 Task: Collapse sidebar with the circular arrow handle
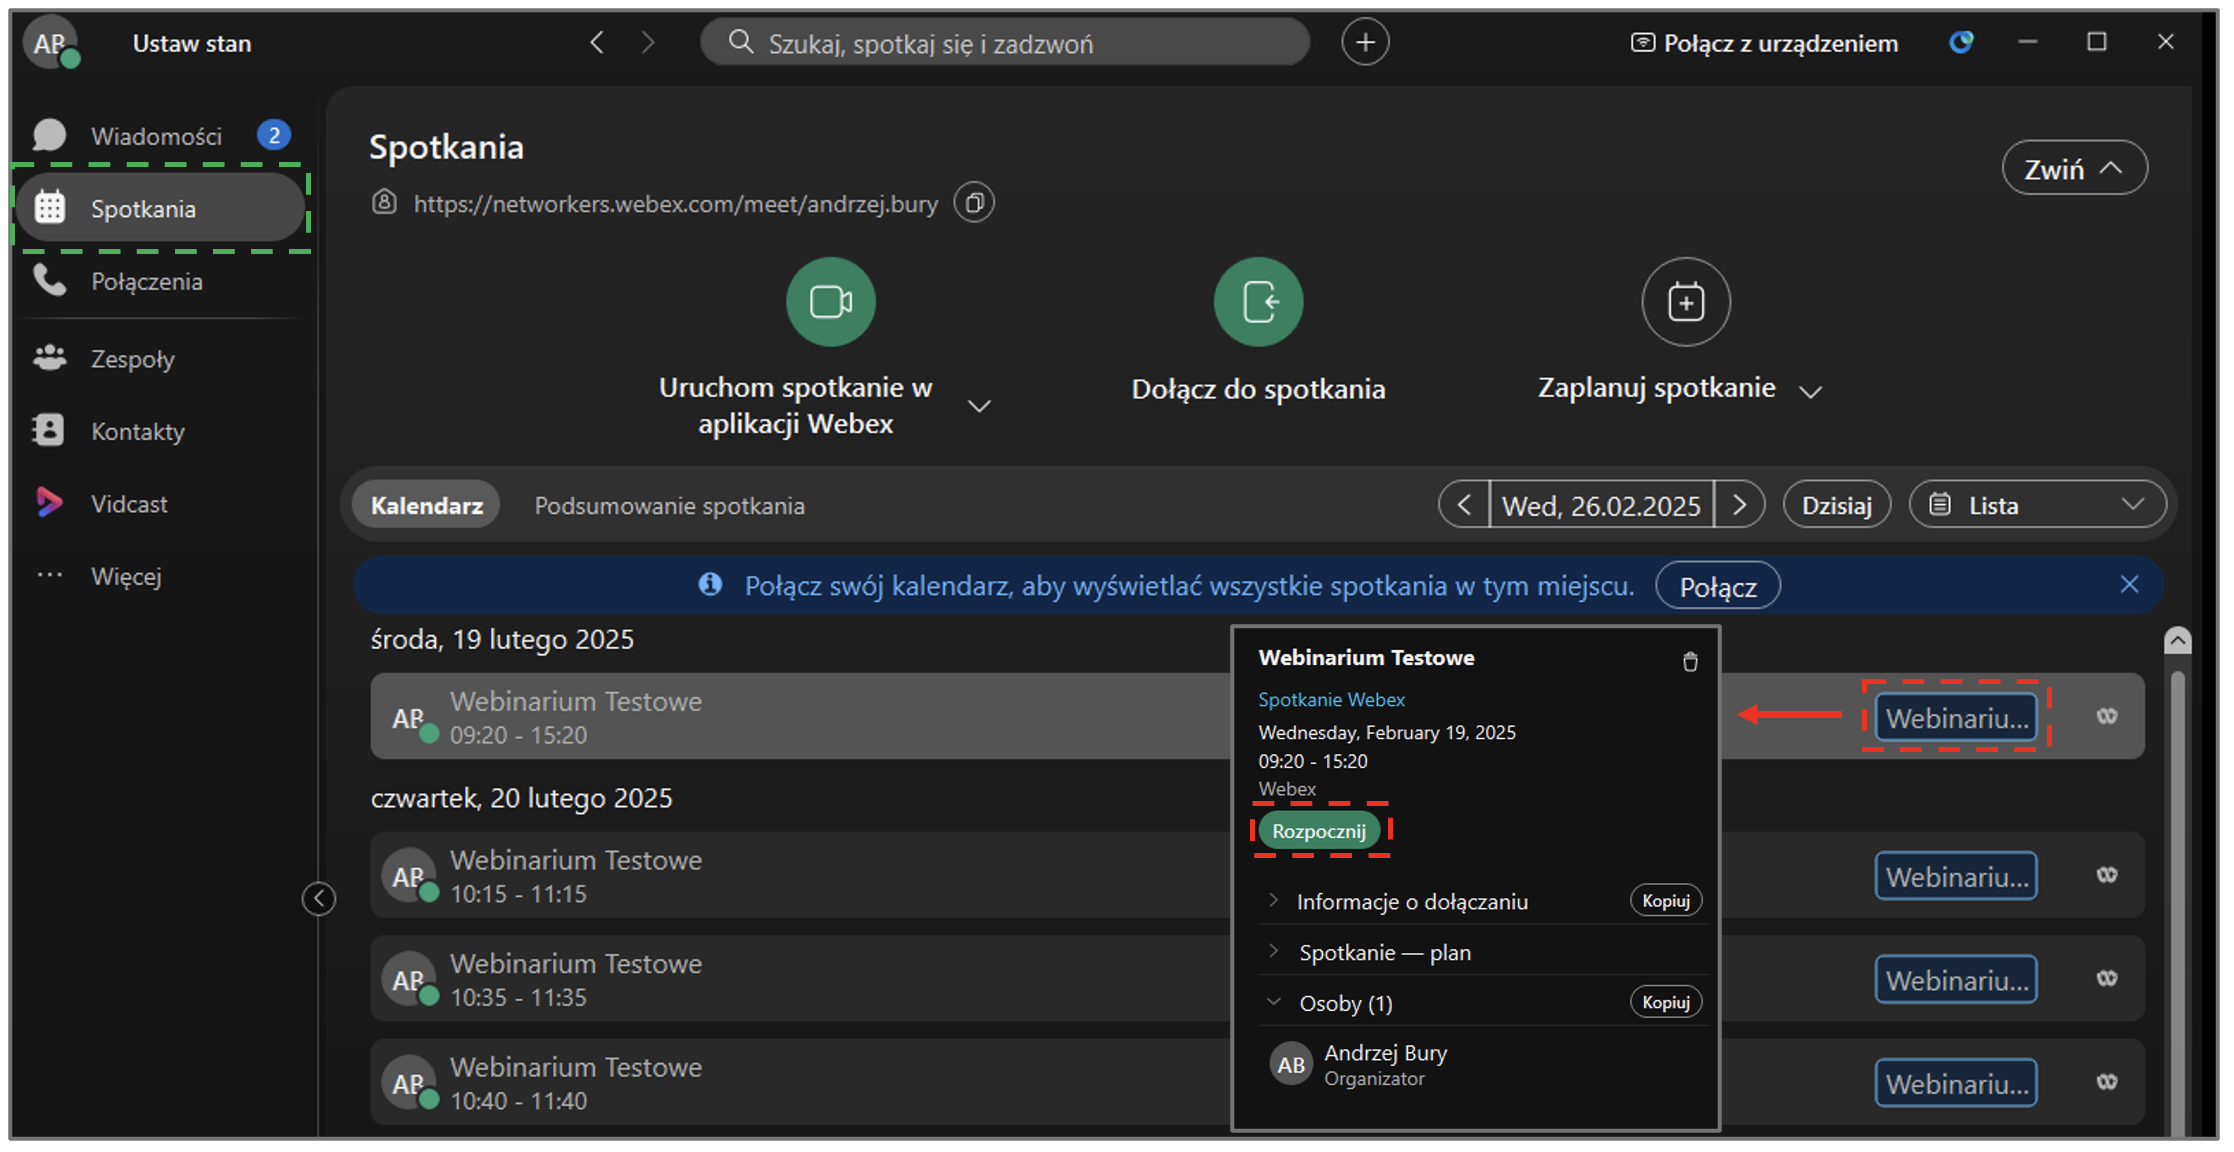(x=319, y=898)
